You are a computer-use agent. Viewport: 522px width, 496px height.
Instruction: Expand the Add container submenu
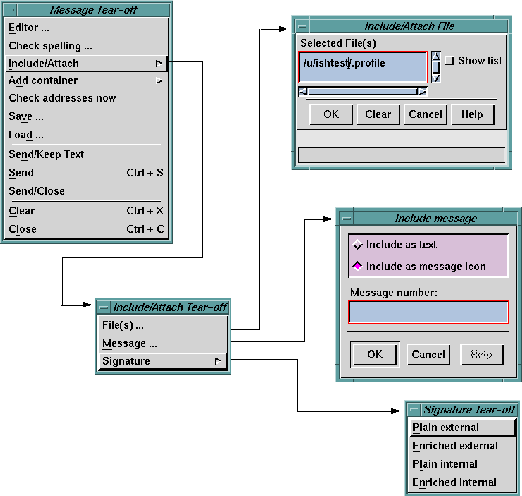159,80
